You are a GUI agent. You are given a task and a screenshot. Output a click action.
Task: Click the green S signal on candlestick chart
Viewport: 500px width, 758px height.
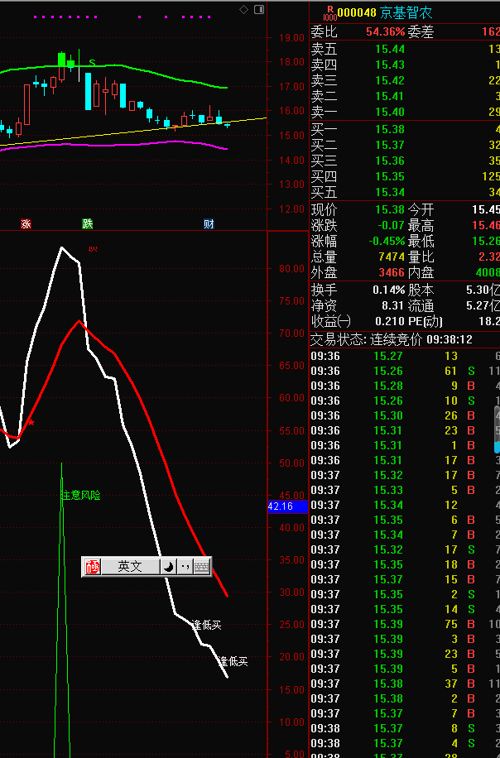click(x=92, y=63)
